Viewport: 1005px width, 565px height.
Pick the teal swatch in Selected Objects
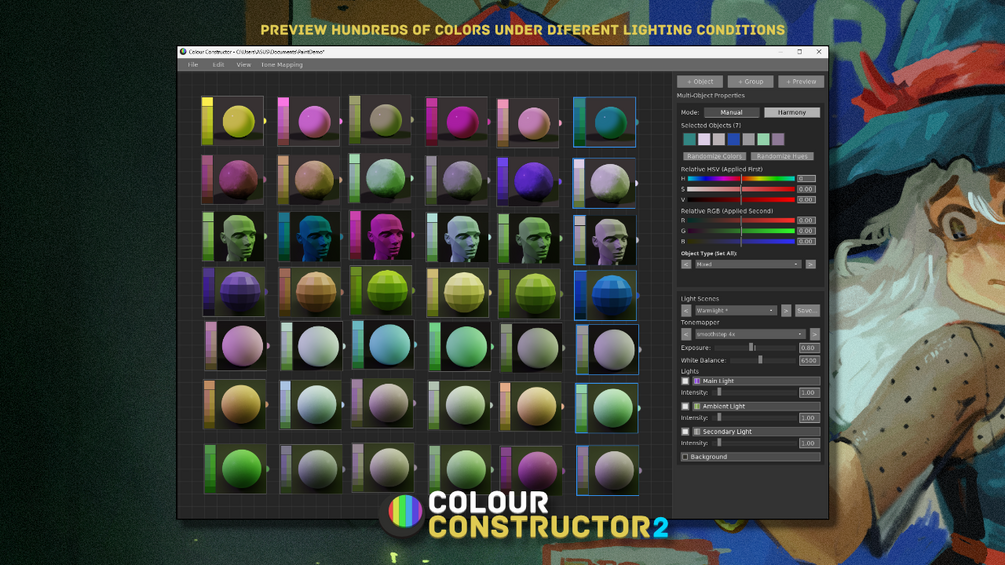pos(689,139)
